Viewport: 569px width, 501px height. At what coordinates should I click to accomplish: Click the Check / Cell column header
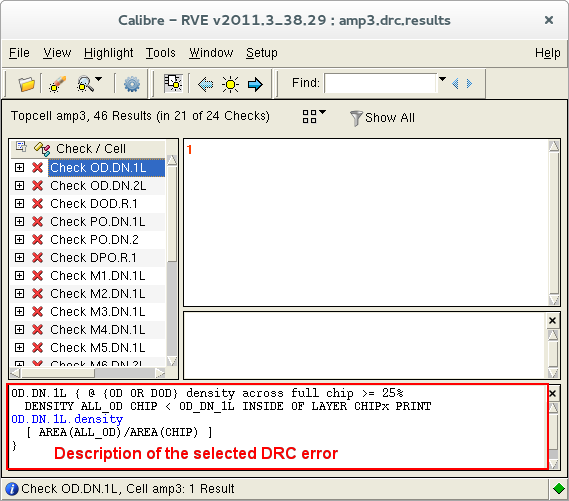[x=91, y=149]
